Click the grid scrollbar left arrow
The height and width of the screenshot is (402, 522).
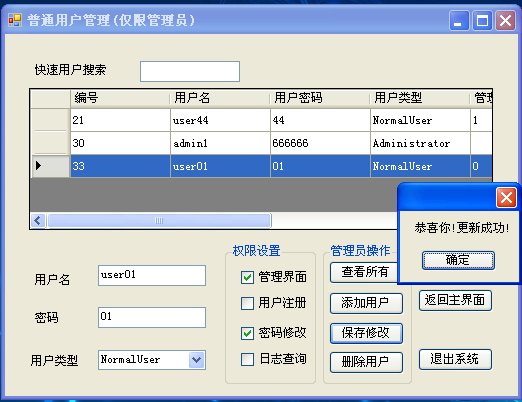38,220
